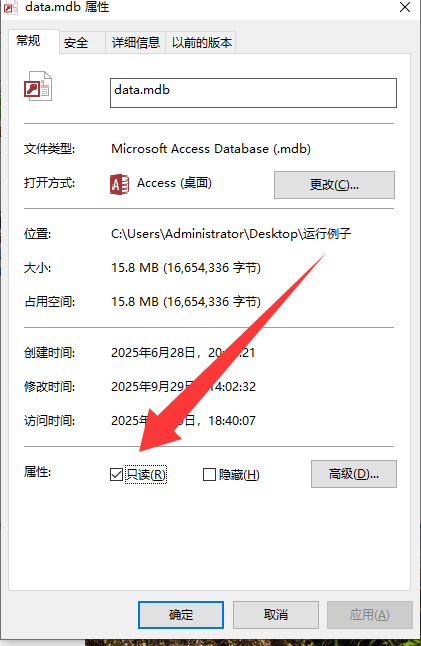Click the large Access database file icon
The height and width of the screenshot is (646, 421).
point(38,86)
